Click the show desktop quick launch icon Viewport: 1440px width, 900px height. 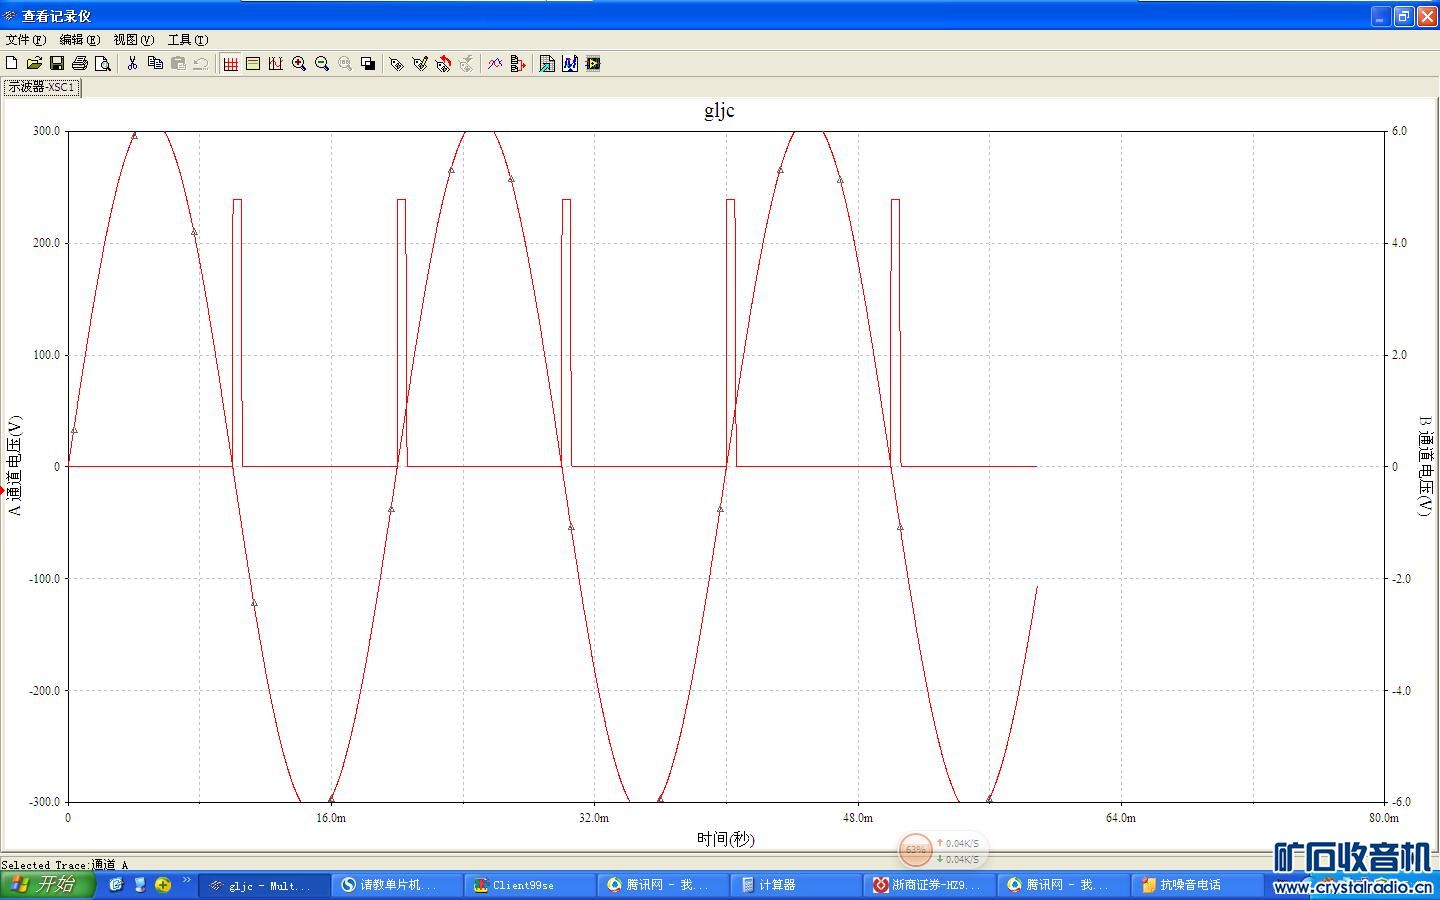140,885
